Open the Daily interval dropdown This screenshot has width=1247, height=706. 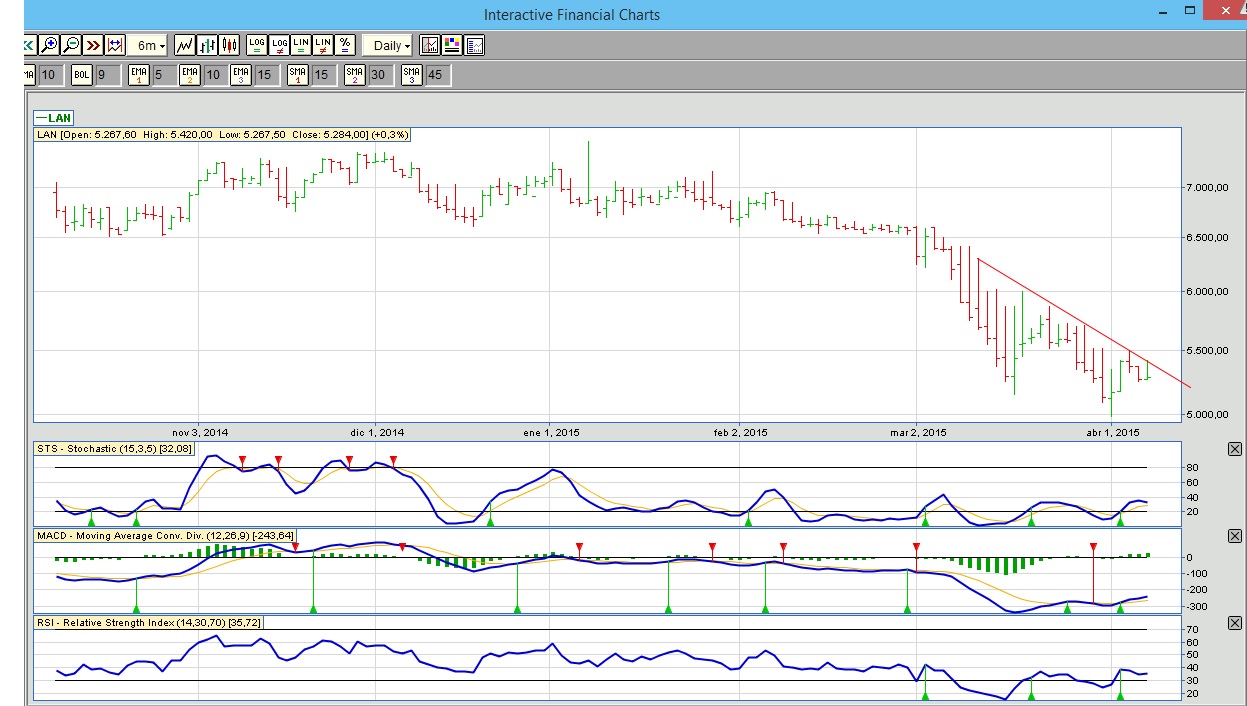(x=388, y=45)
